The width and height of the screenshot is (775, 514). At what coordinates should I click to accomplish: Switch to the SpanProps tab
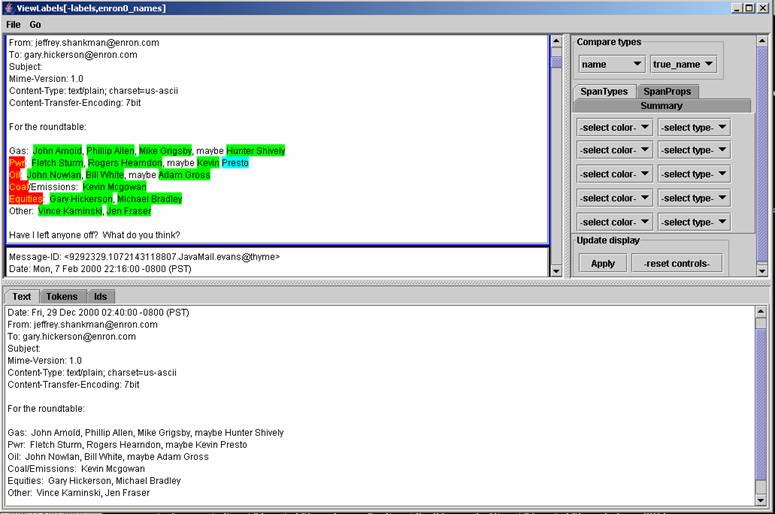(666, 92)
